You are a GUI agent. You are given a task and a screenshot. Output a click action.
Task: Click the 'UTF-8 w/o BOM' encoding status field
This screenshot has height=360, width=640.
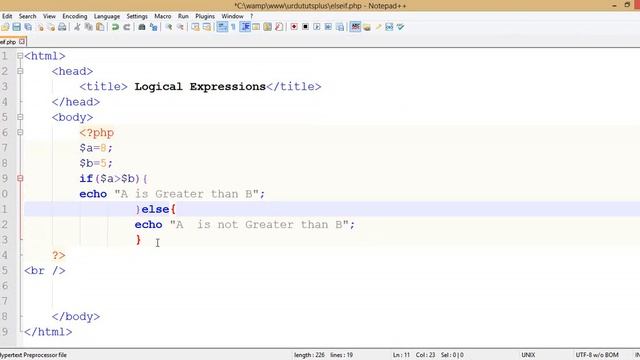point(597,355)
